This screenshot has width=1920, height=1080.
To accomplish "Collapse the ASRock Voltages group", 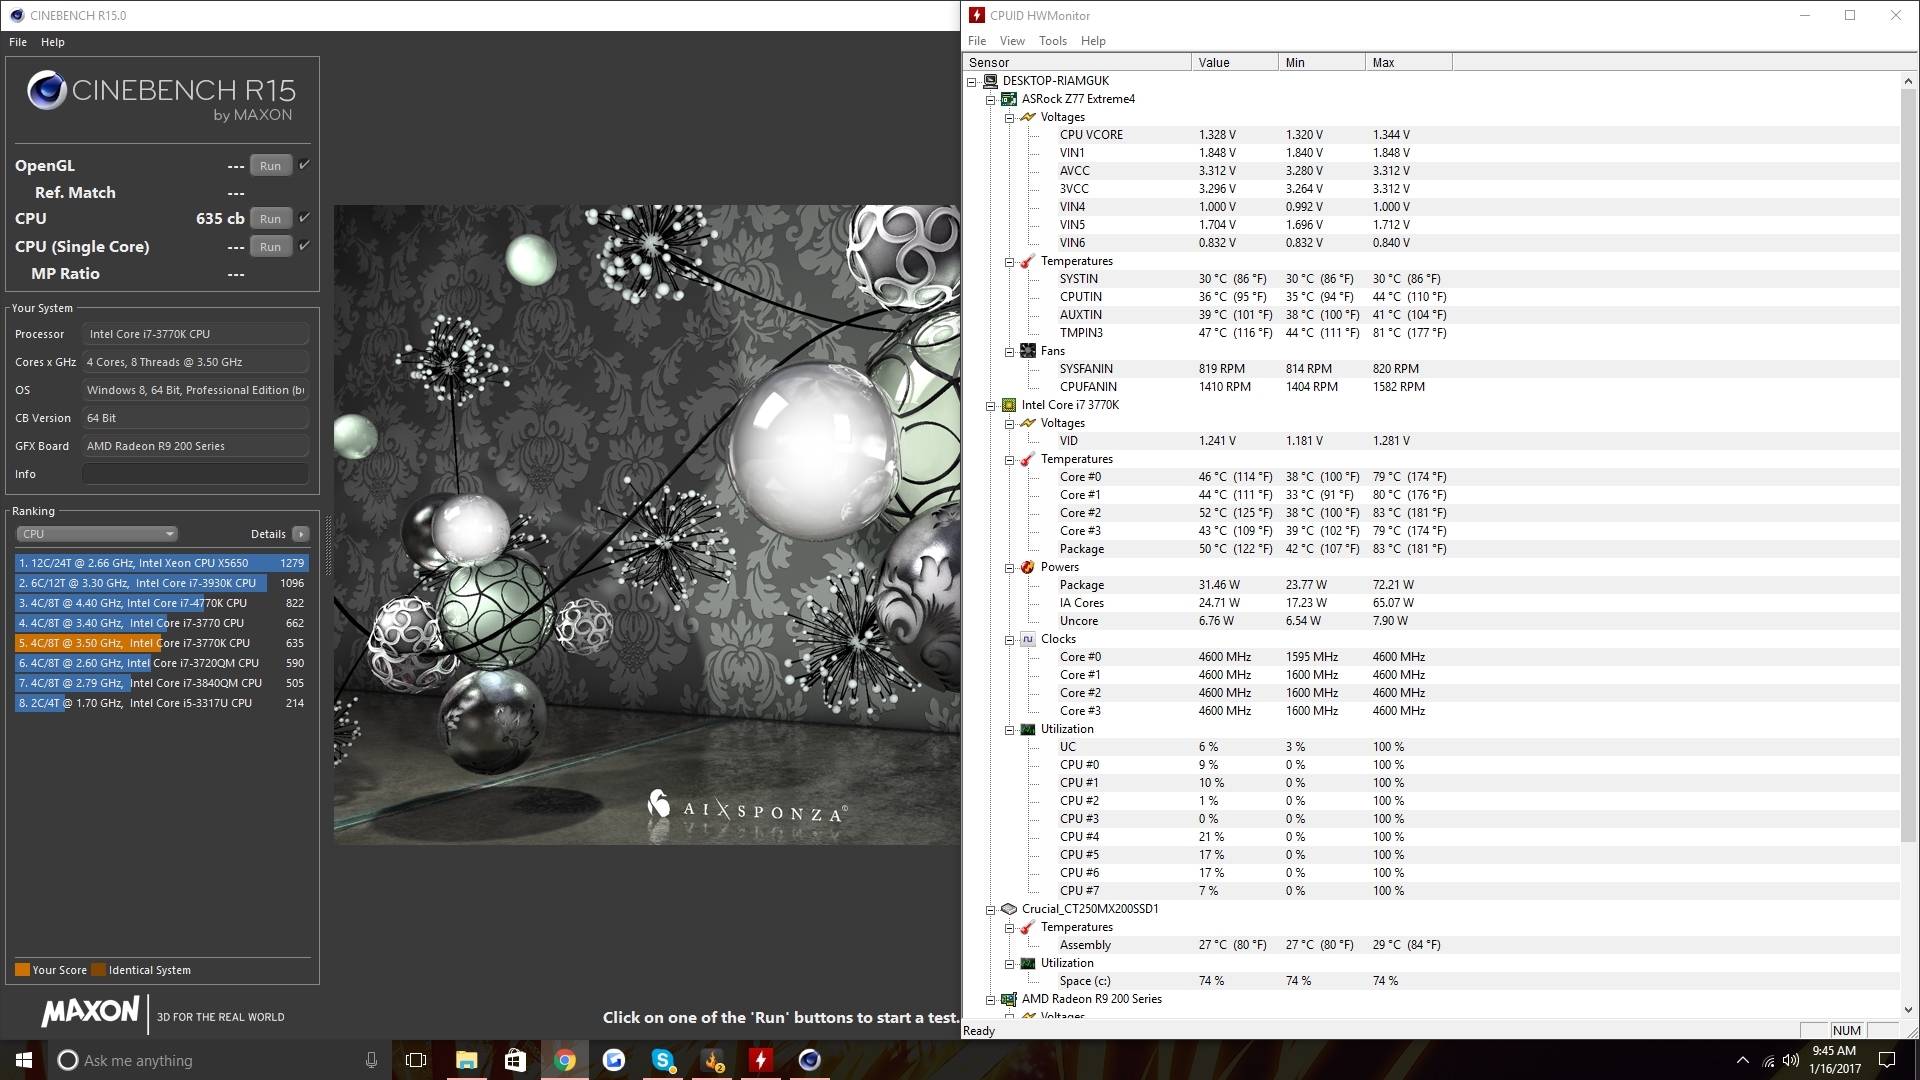I will click(x=1009, y=117).
